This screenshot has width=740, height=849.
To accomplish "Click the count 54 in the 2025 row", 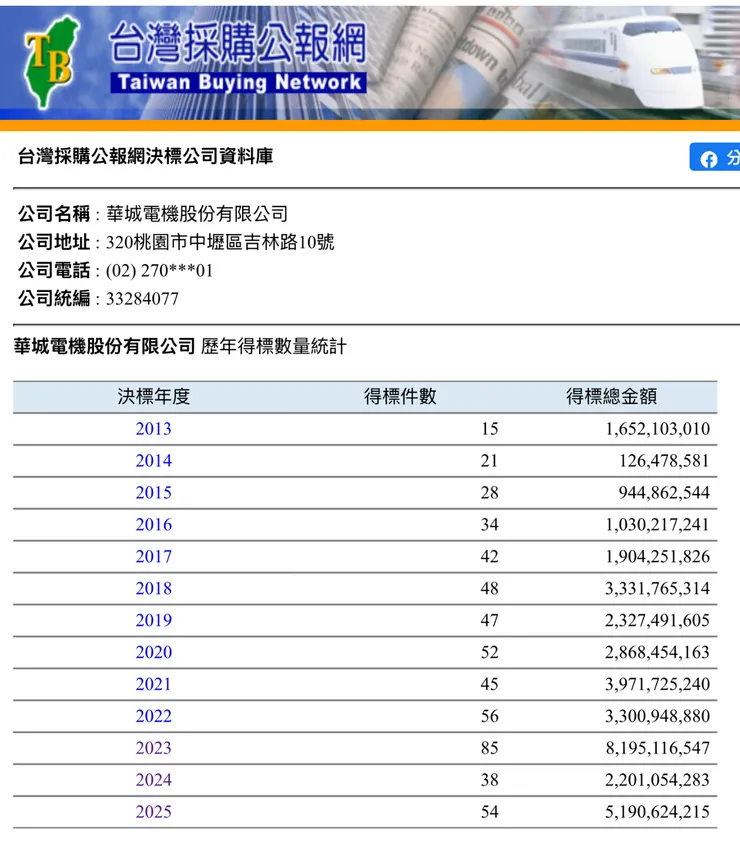I will pos(489,812).
